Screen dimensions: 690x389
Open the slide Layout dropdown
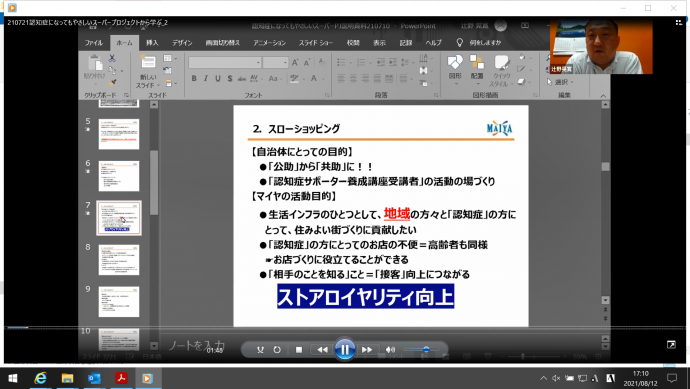point(169,58)
